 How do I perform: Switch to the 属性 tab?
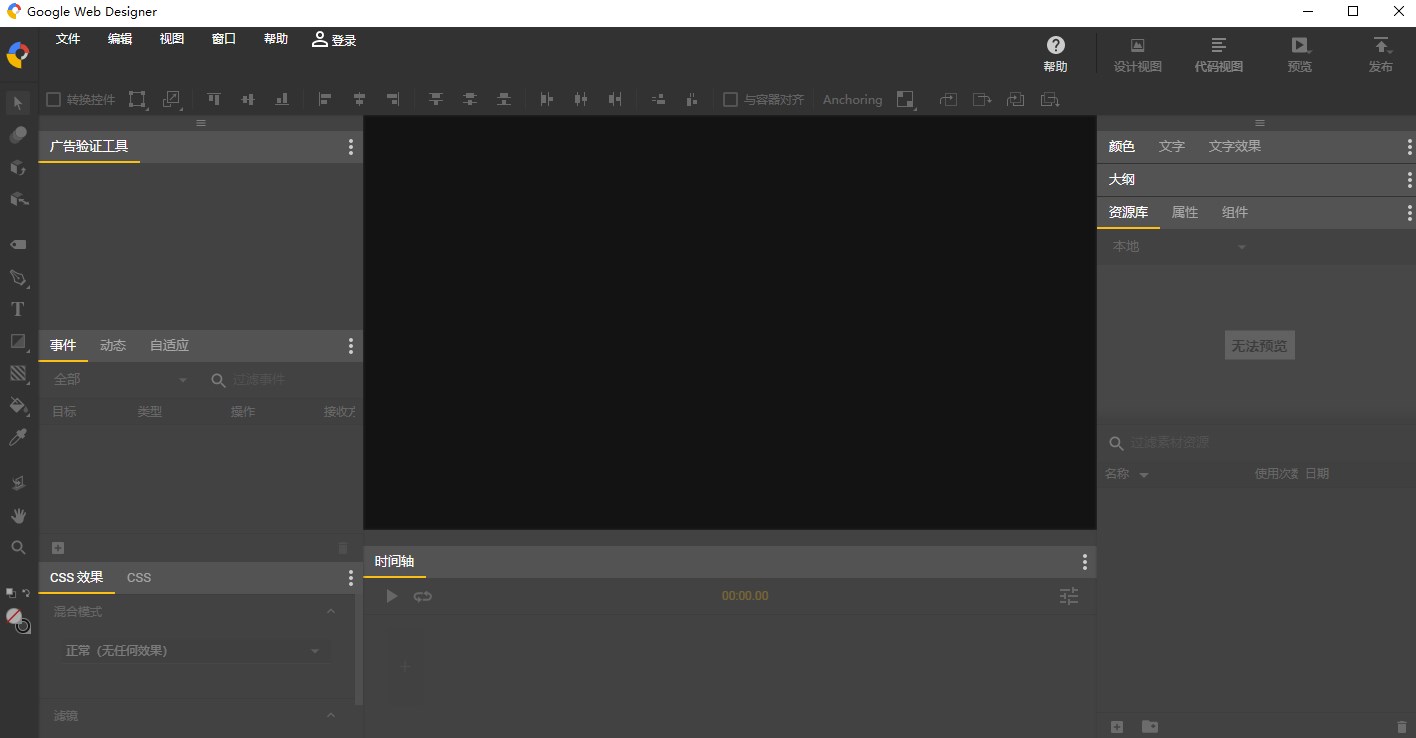click(1184, 212)
